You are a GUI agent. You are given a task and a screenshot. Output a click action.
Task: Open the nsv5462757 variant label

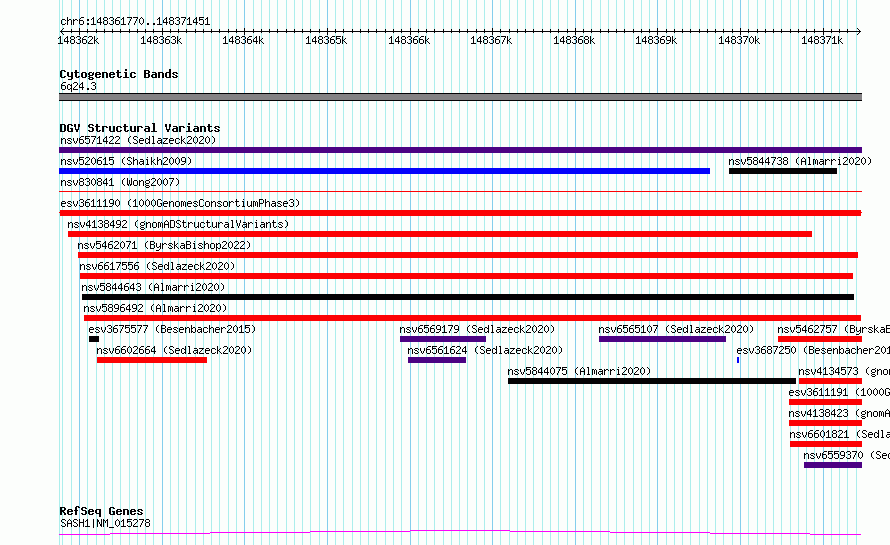(833, 329)
